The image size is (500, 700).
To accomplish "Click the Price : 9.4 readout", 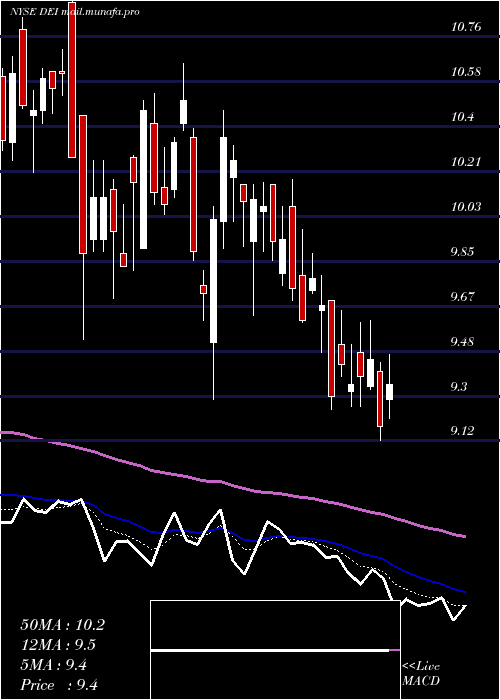I will pyautogui.click(x=59, y=685).
